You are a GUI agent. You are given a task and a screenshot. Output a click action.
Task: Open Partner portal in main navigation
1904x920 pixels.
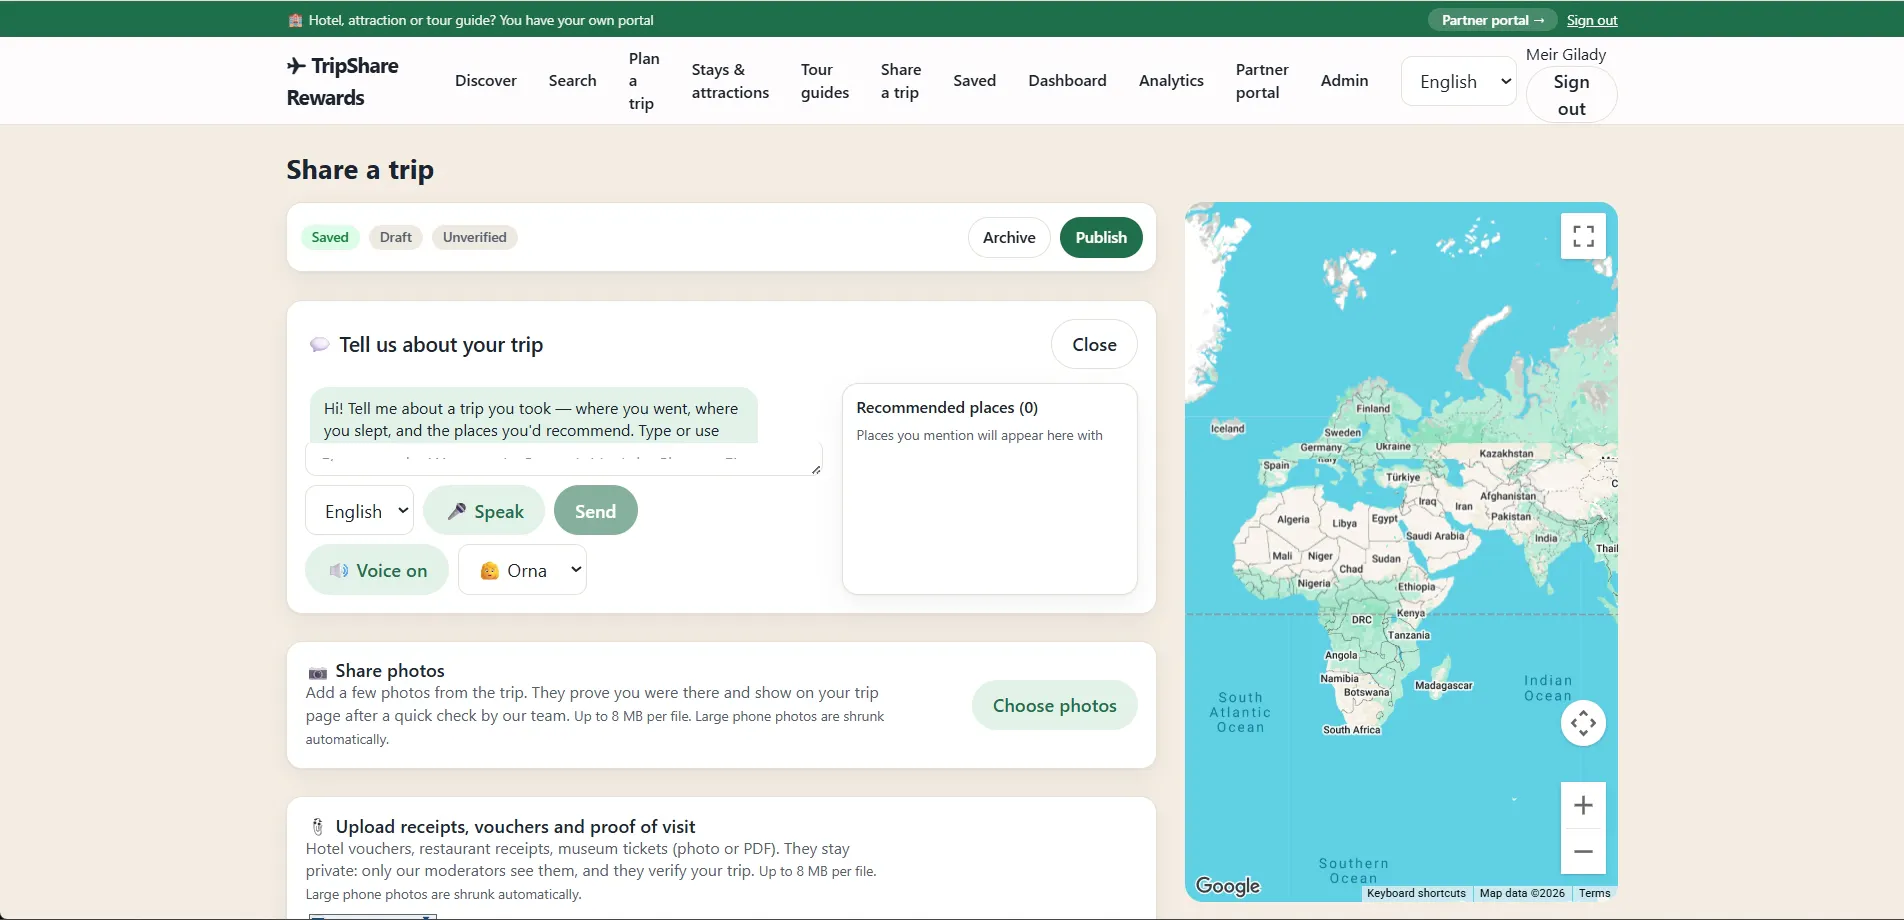click(1262, 81)
